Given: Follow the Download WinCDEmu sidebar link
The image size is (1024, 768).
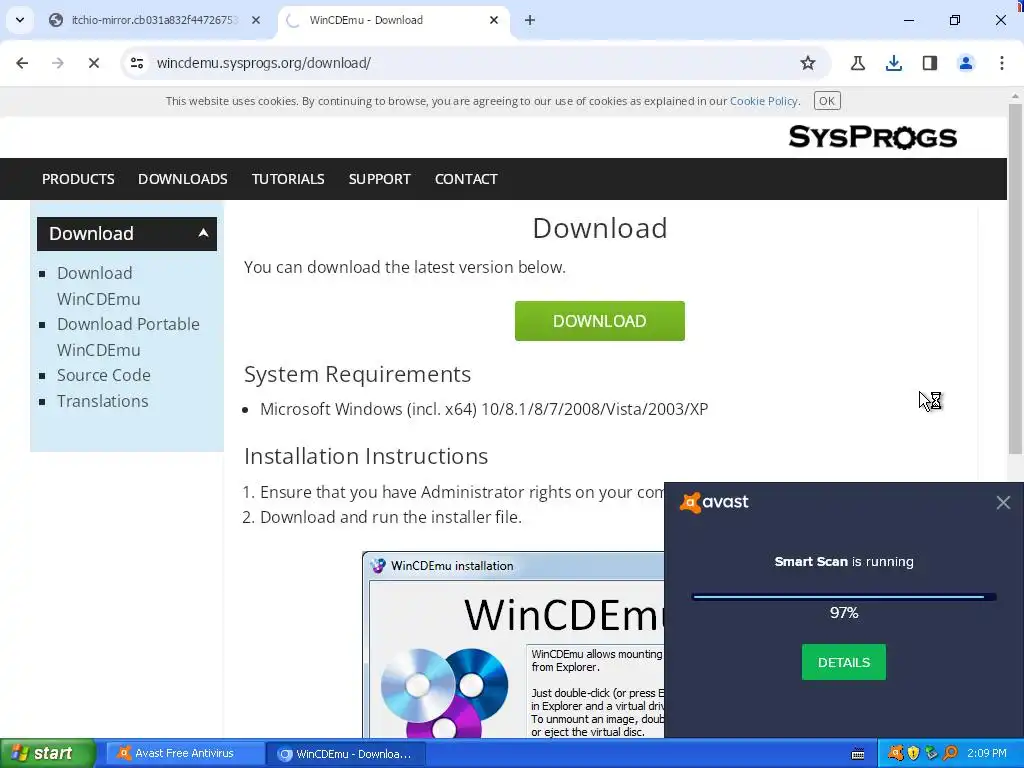Looking at the screenshot, I should click(99, 286).
